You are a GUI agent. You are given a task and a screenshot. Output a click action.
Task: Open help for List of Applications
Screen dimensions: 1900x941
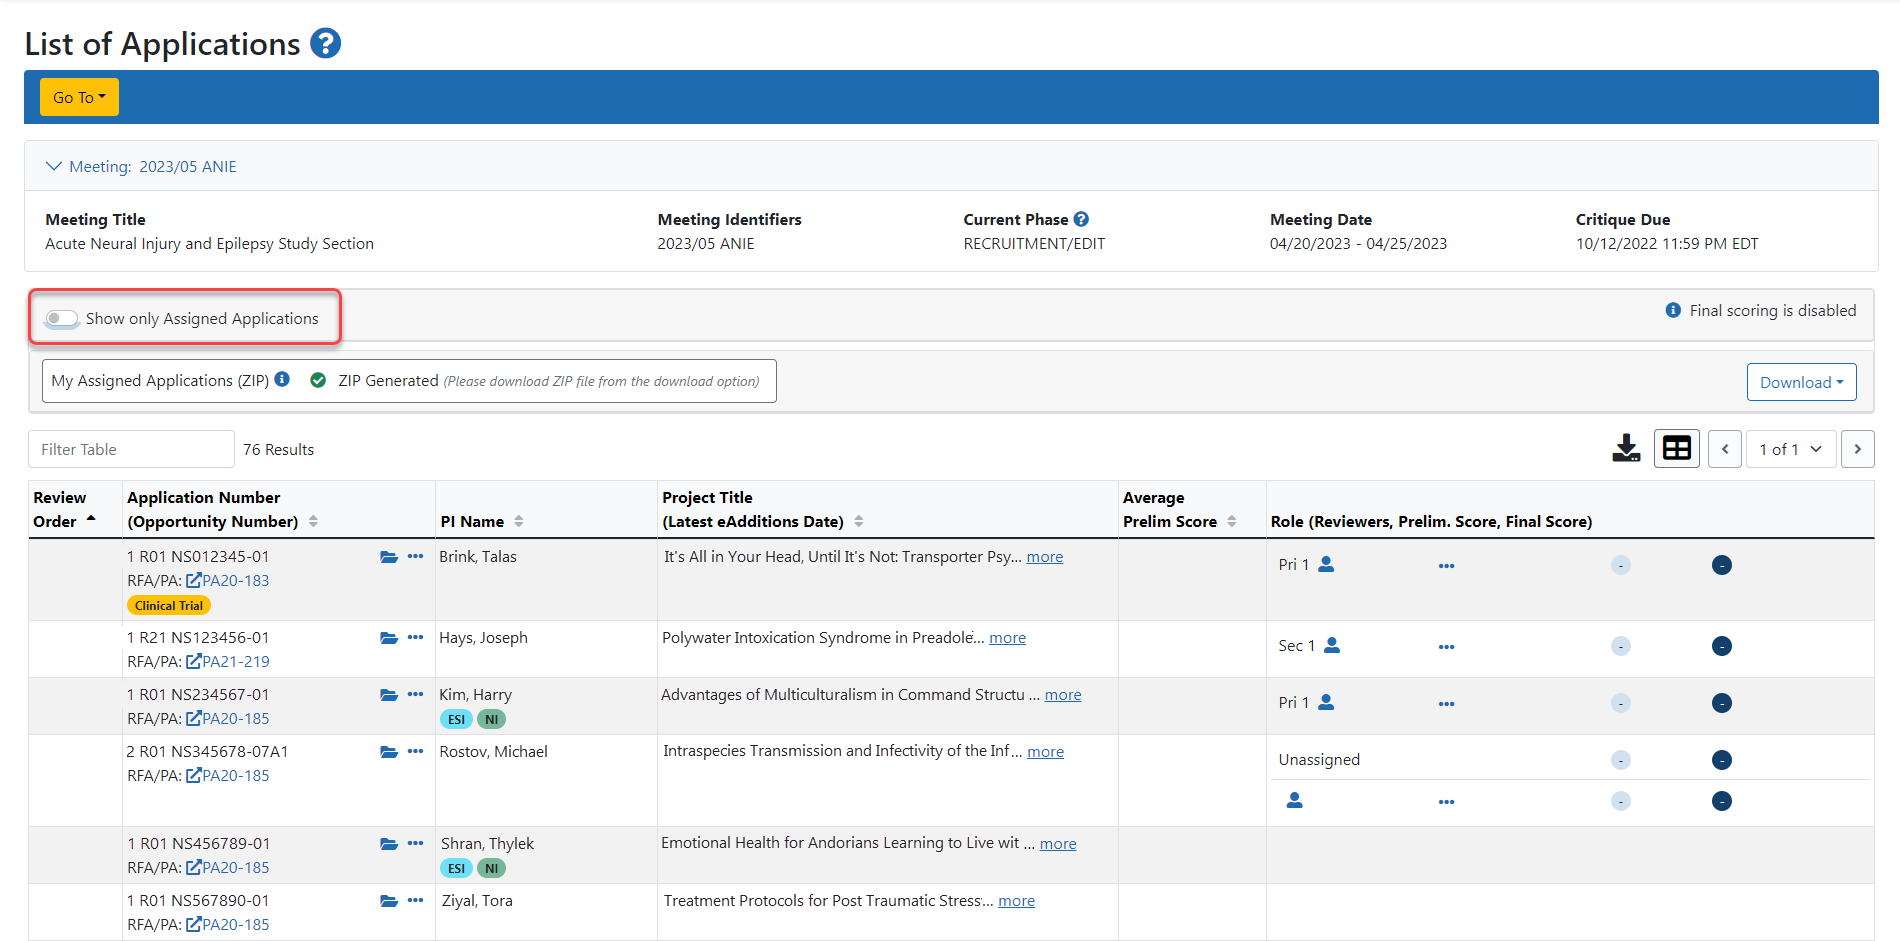(x=325, y=43)
